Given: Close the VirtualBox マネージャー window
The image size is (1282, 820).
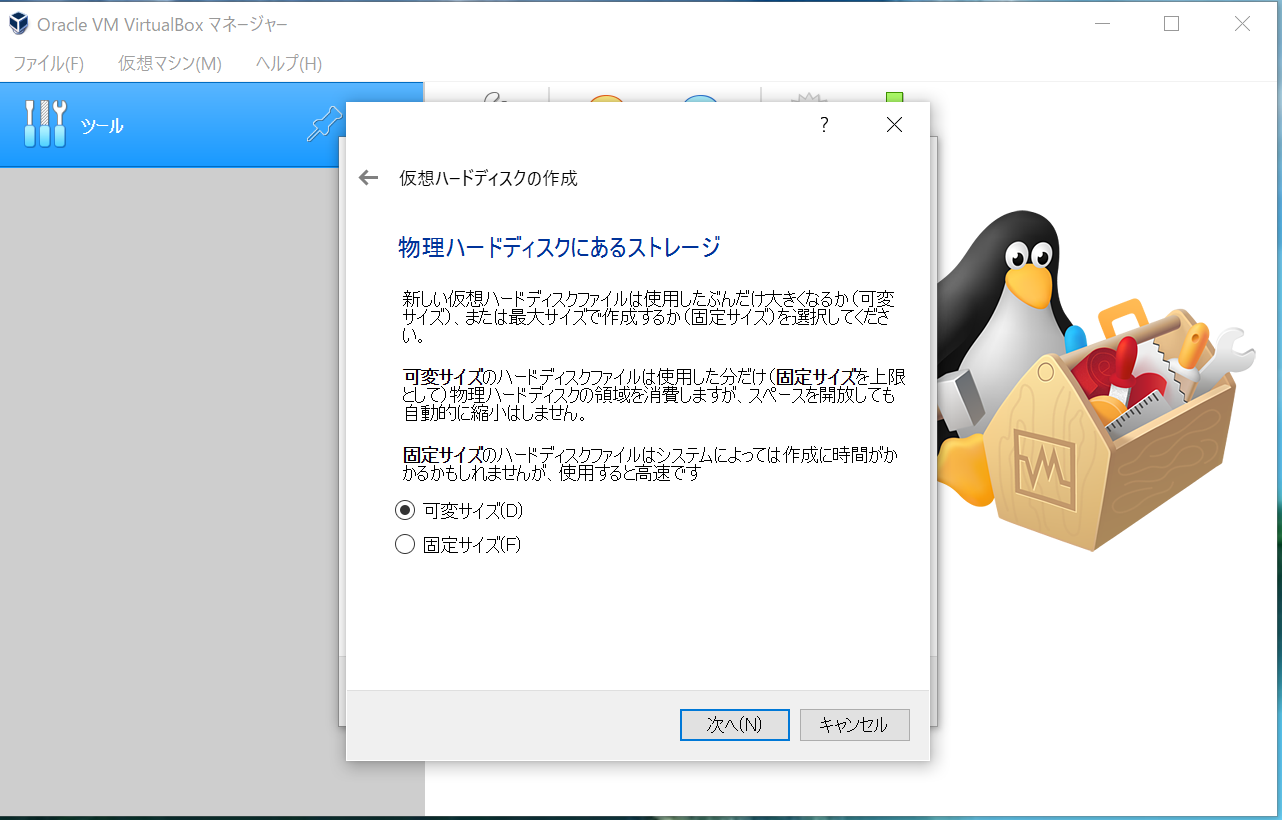Looking at the screenshot, I should [1242, 24].
